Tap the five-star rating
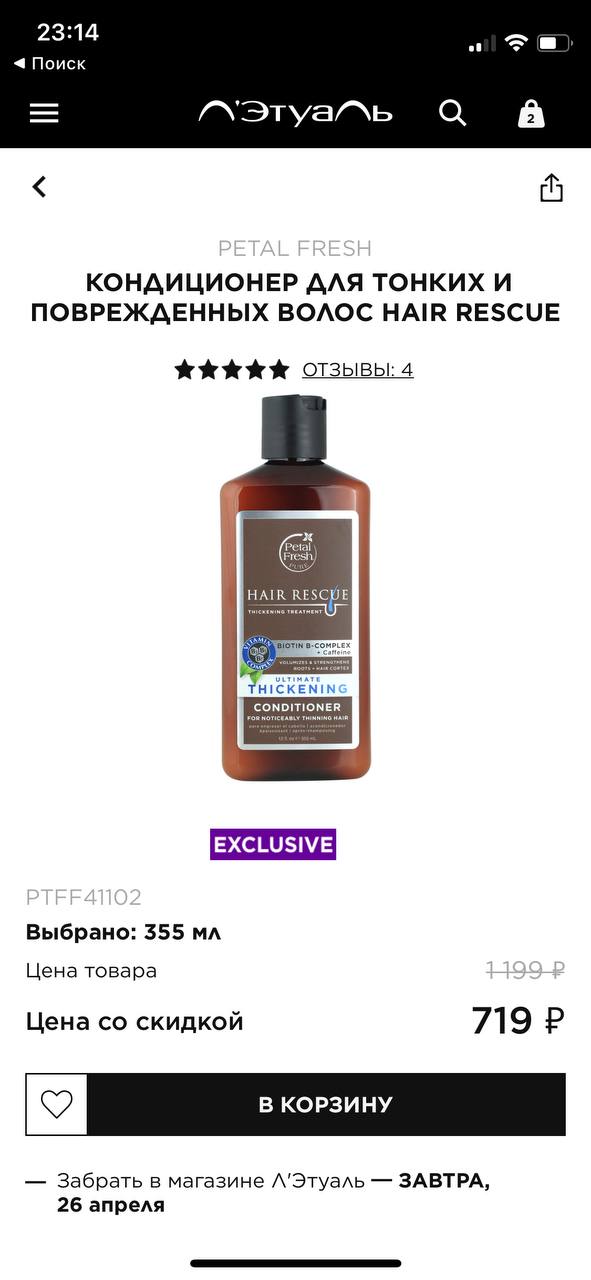Screen dimensions: 591x1280 pos(232,370)
